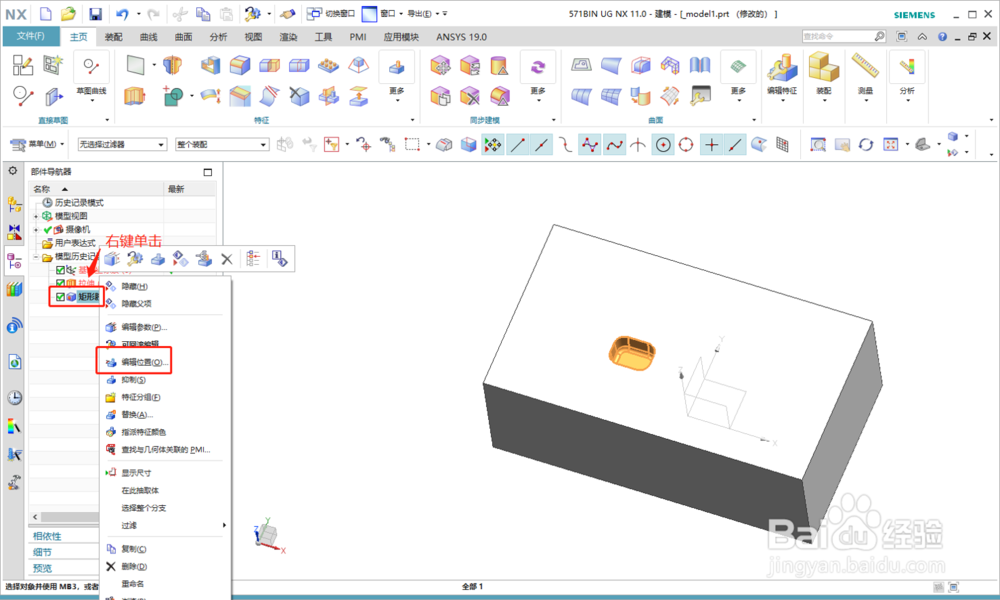1000x600 pixels.
Task: Choose 抑制(S) from context menu
Action: tap(133, 380)
